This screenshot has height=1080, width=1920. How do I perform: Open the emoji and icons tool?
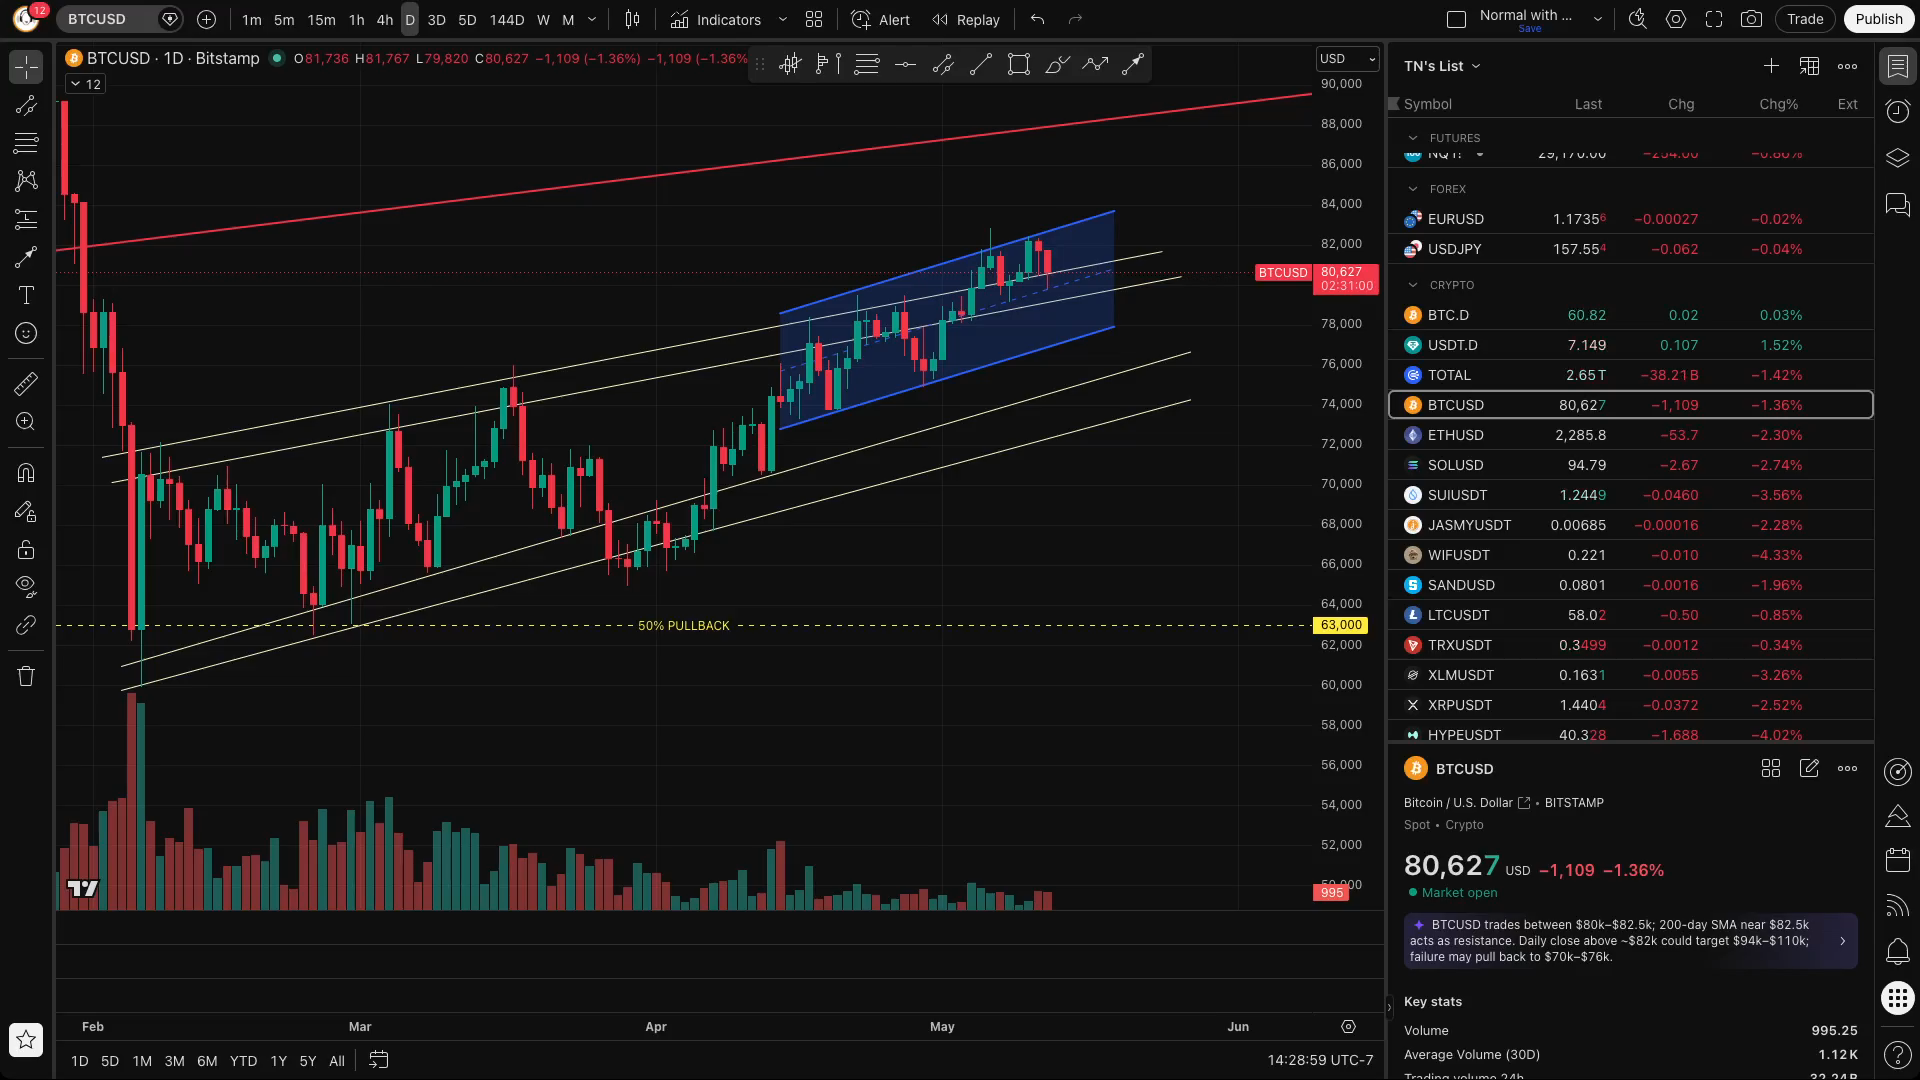coord(26,333)
